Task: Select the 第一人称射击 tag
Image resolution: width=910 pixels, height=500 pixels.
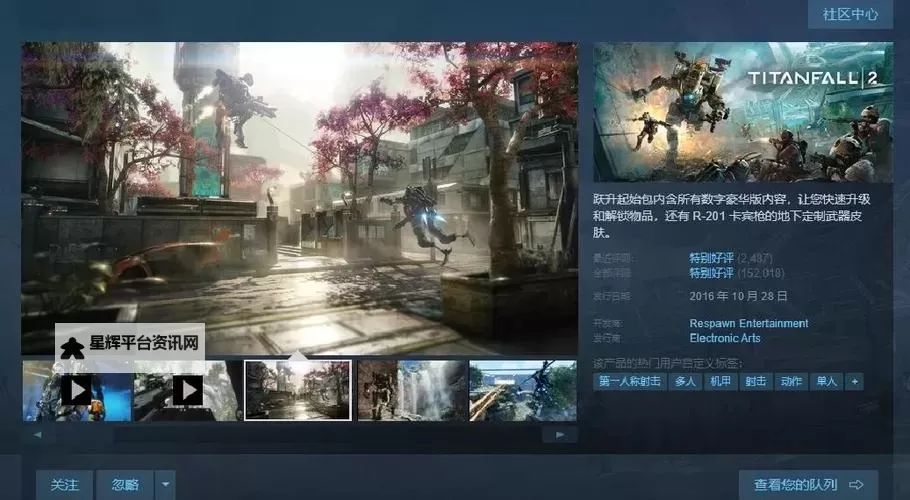Action: pos(630,381)
